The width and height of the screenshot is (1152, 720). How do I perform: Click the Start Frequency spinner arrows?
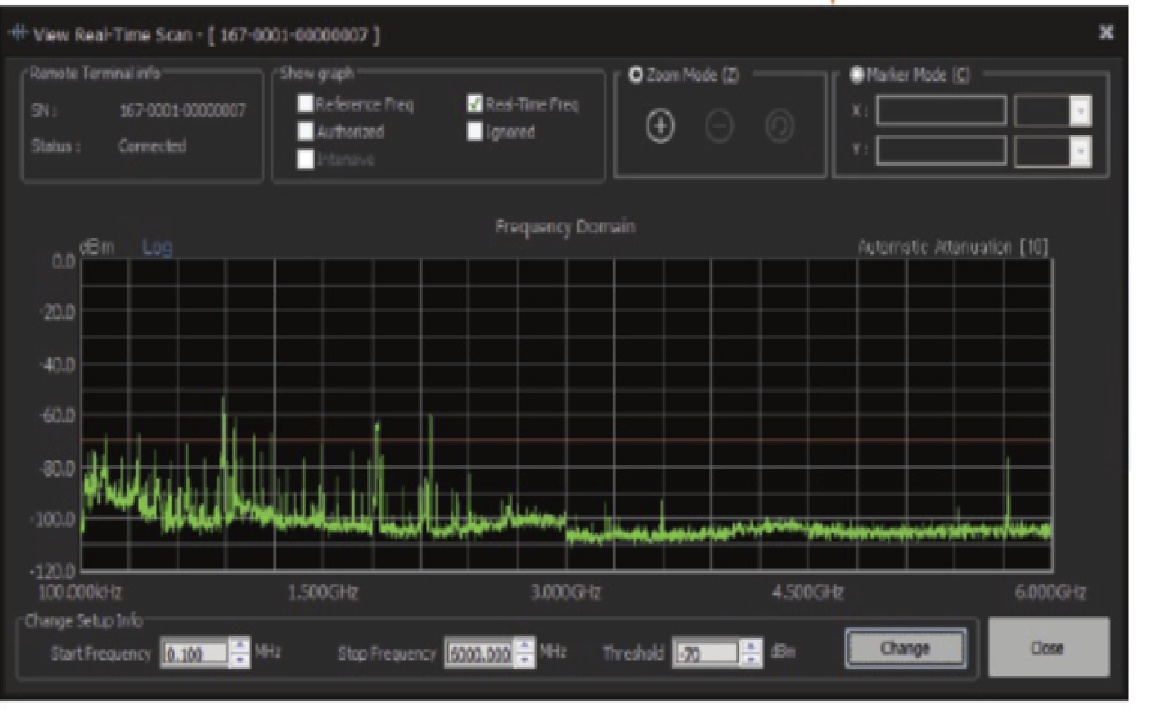click(240, 654)
